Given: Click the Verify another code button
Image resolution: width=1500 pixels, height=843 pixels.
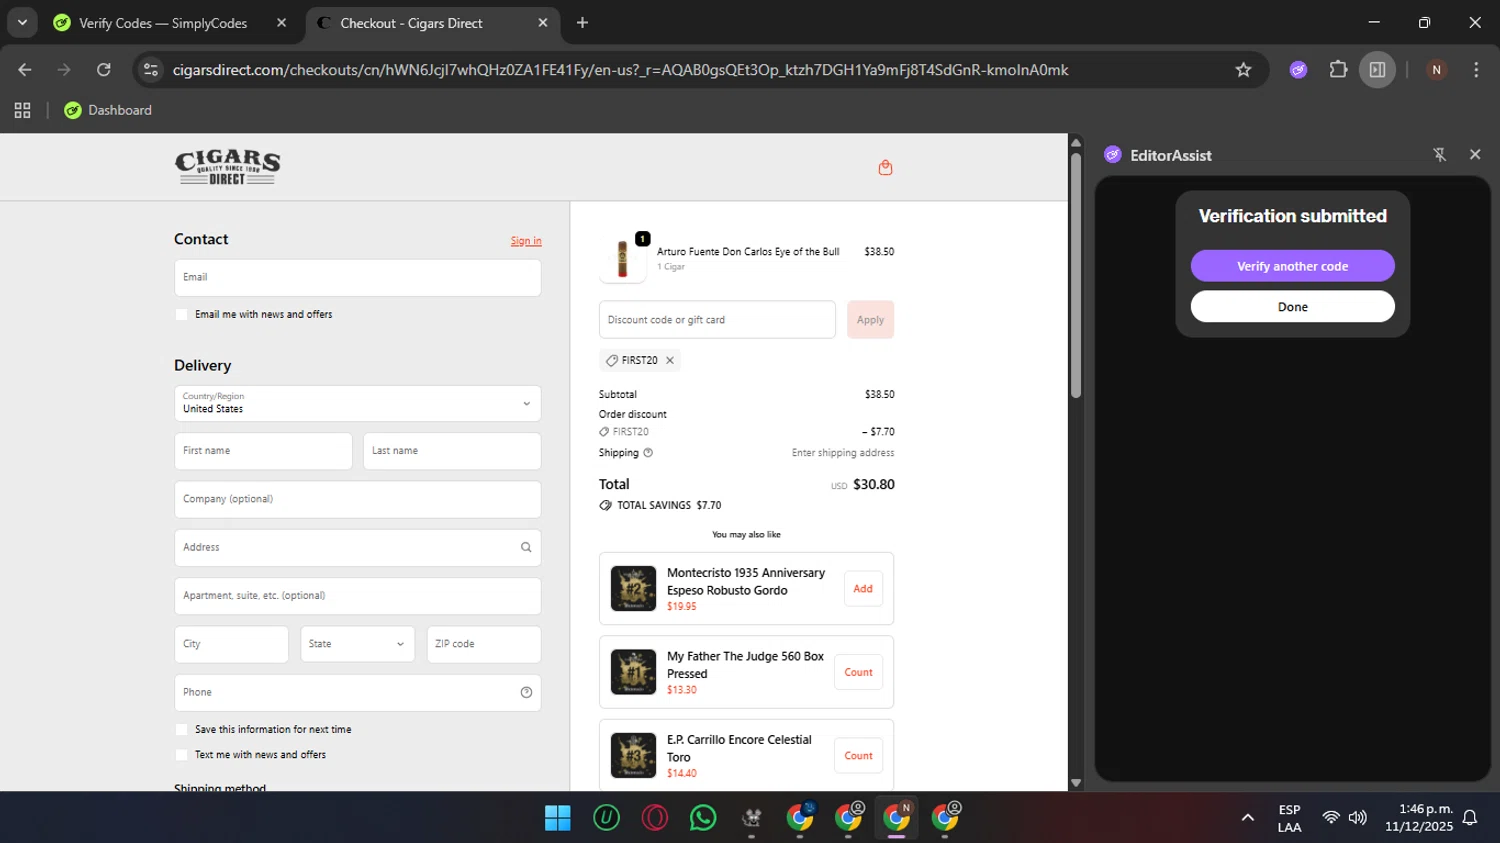Looking at the screenshot, I should pyautogui.click(x=1292, y=266).
